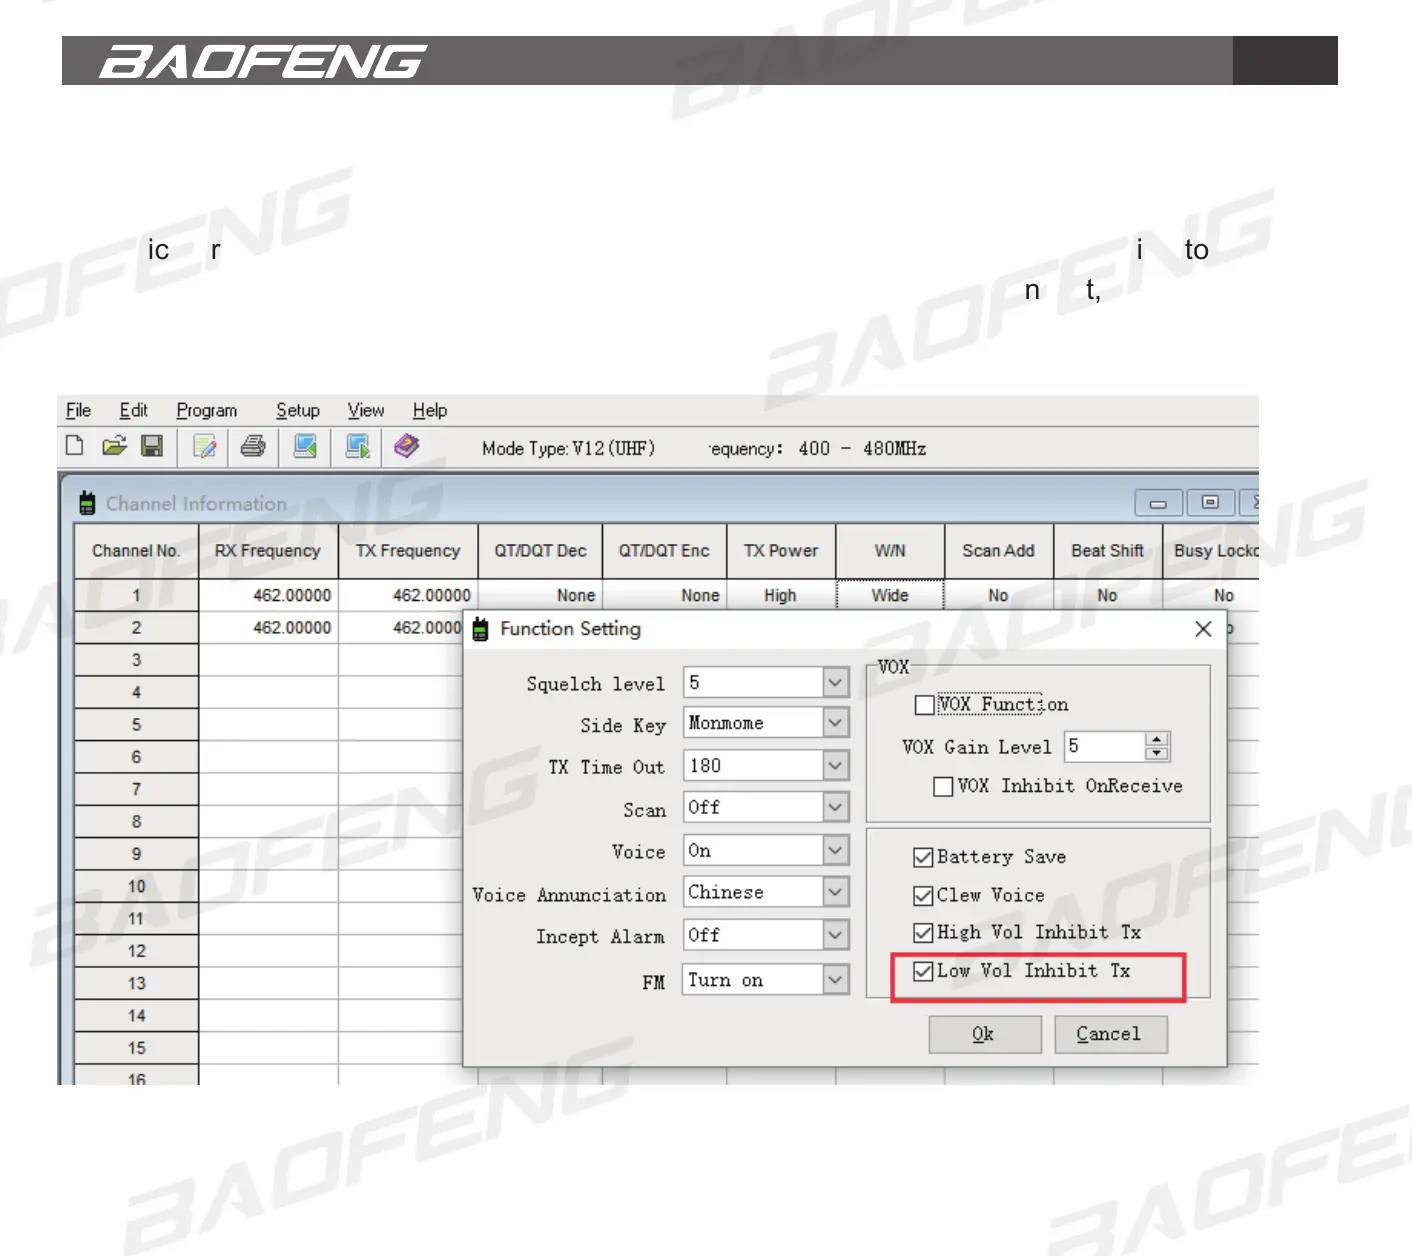
Task: Select channel row number 8
Action: [136, 822]
